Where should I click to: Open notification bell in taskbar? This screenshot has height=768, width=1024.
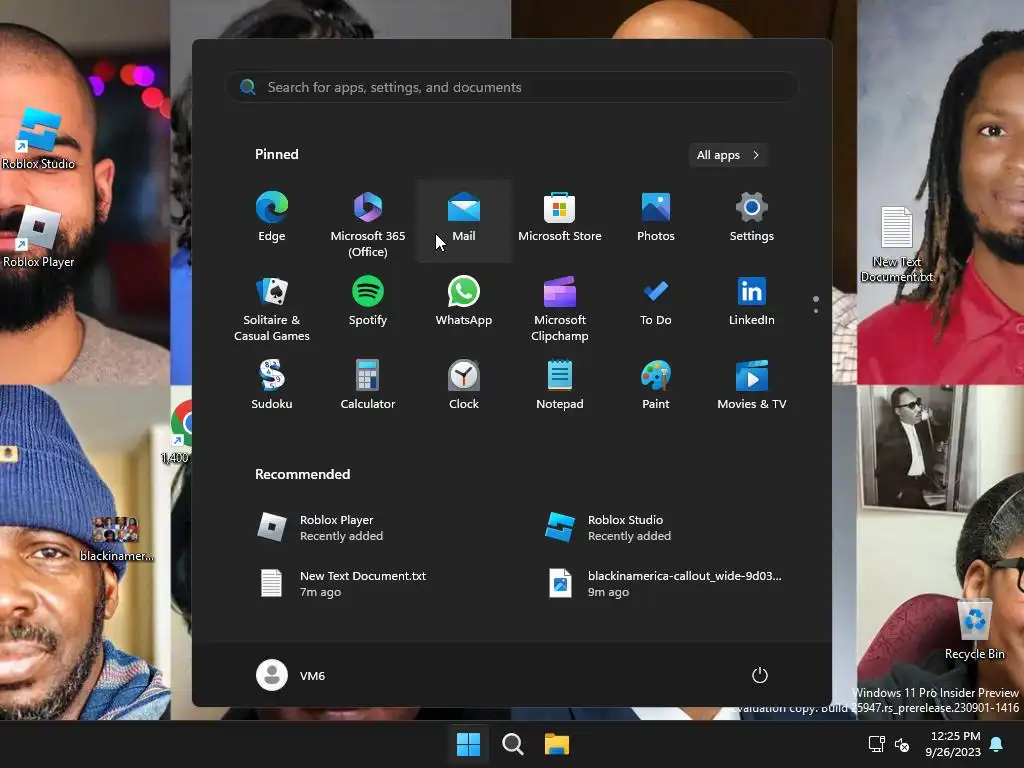pos(997,744)
